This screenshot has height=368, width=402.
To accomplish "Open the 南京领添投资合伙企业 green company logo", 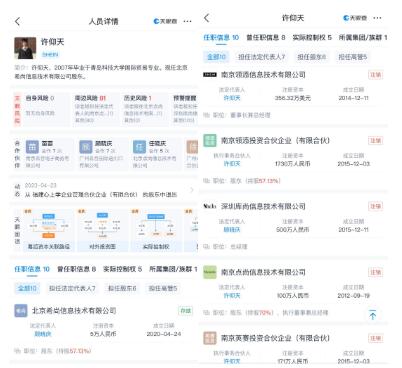I will (x=210, y=140).
